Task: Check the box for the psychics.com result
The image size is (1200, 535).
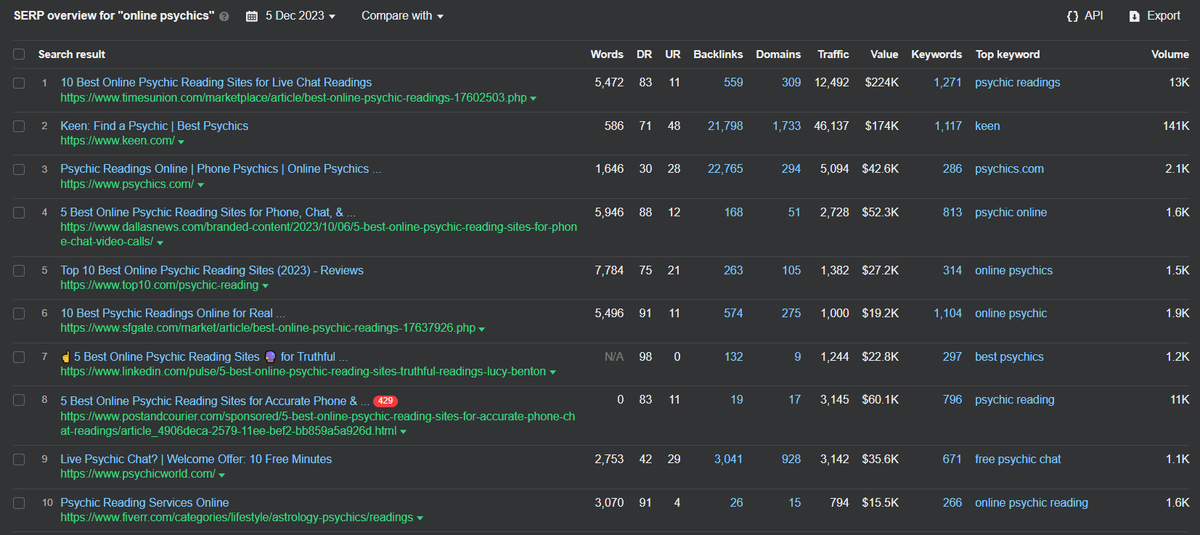Action: pos(19,169)
